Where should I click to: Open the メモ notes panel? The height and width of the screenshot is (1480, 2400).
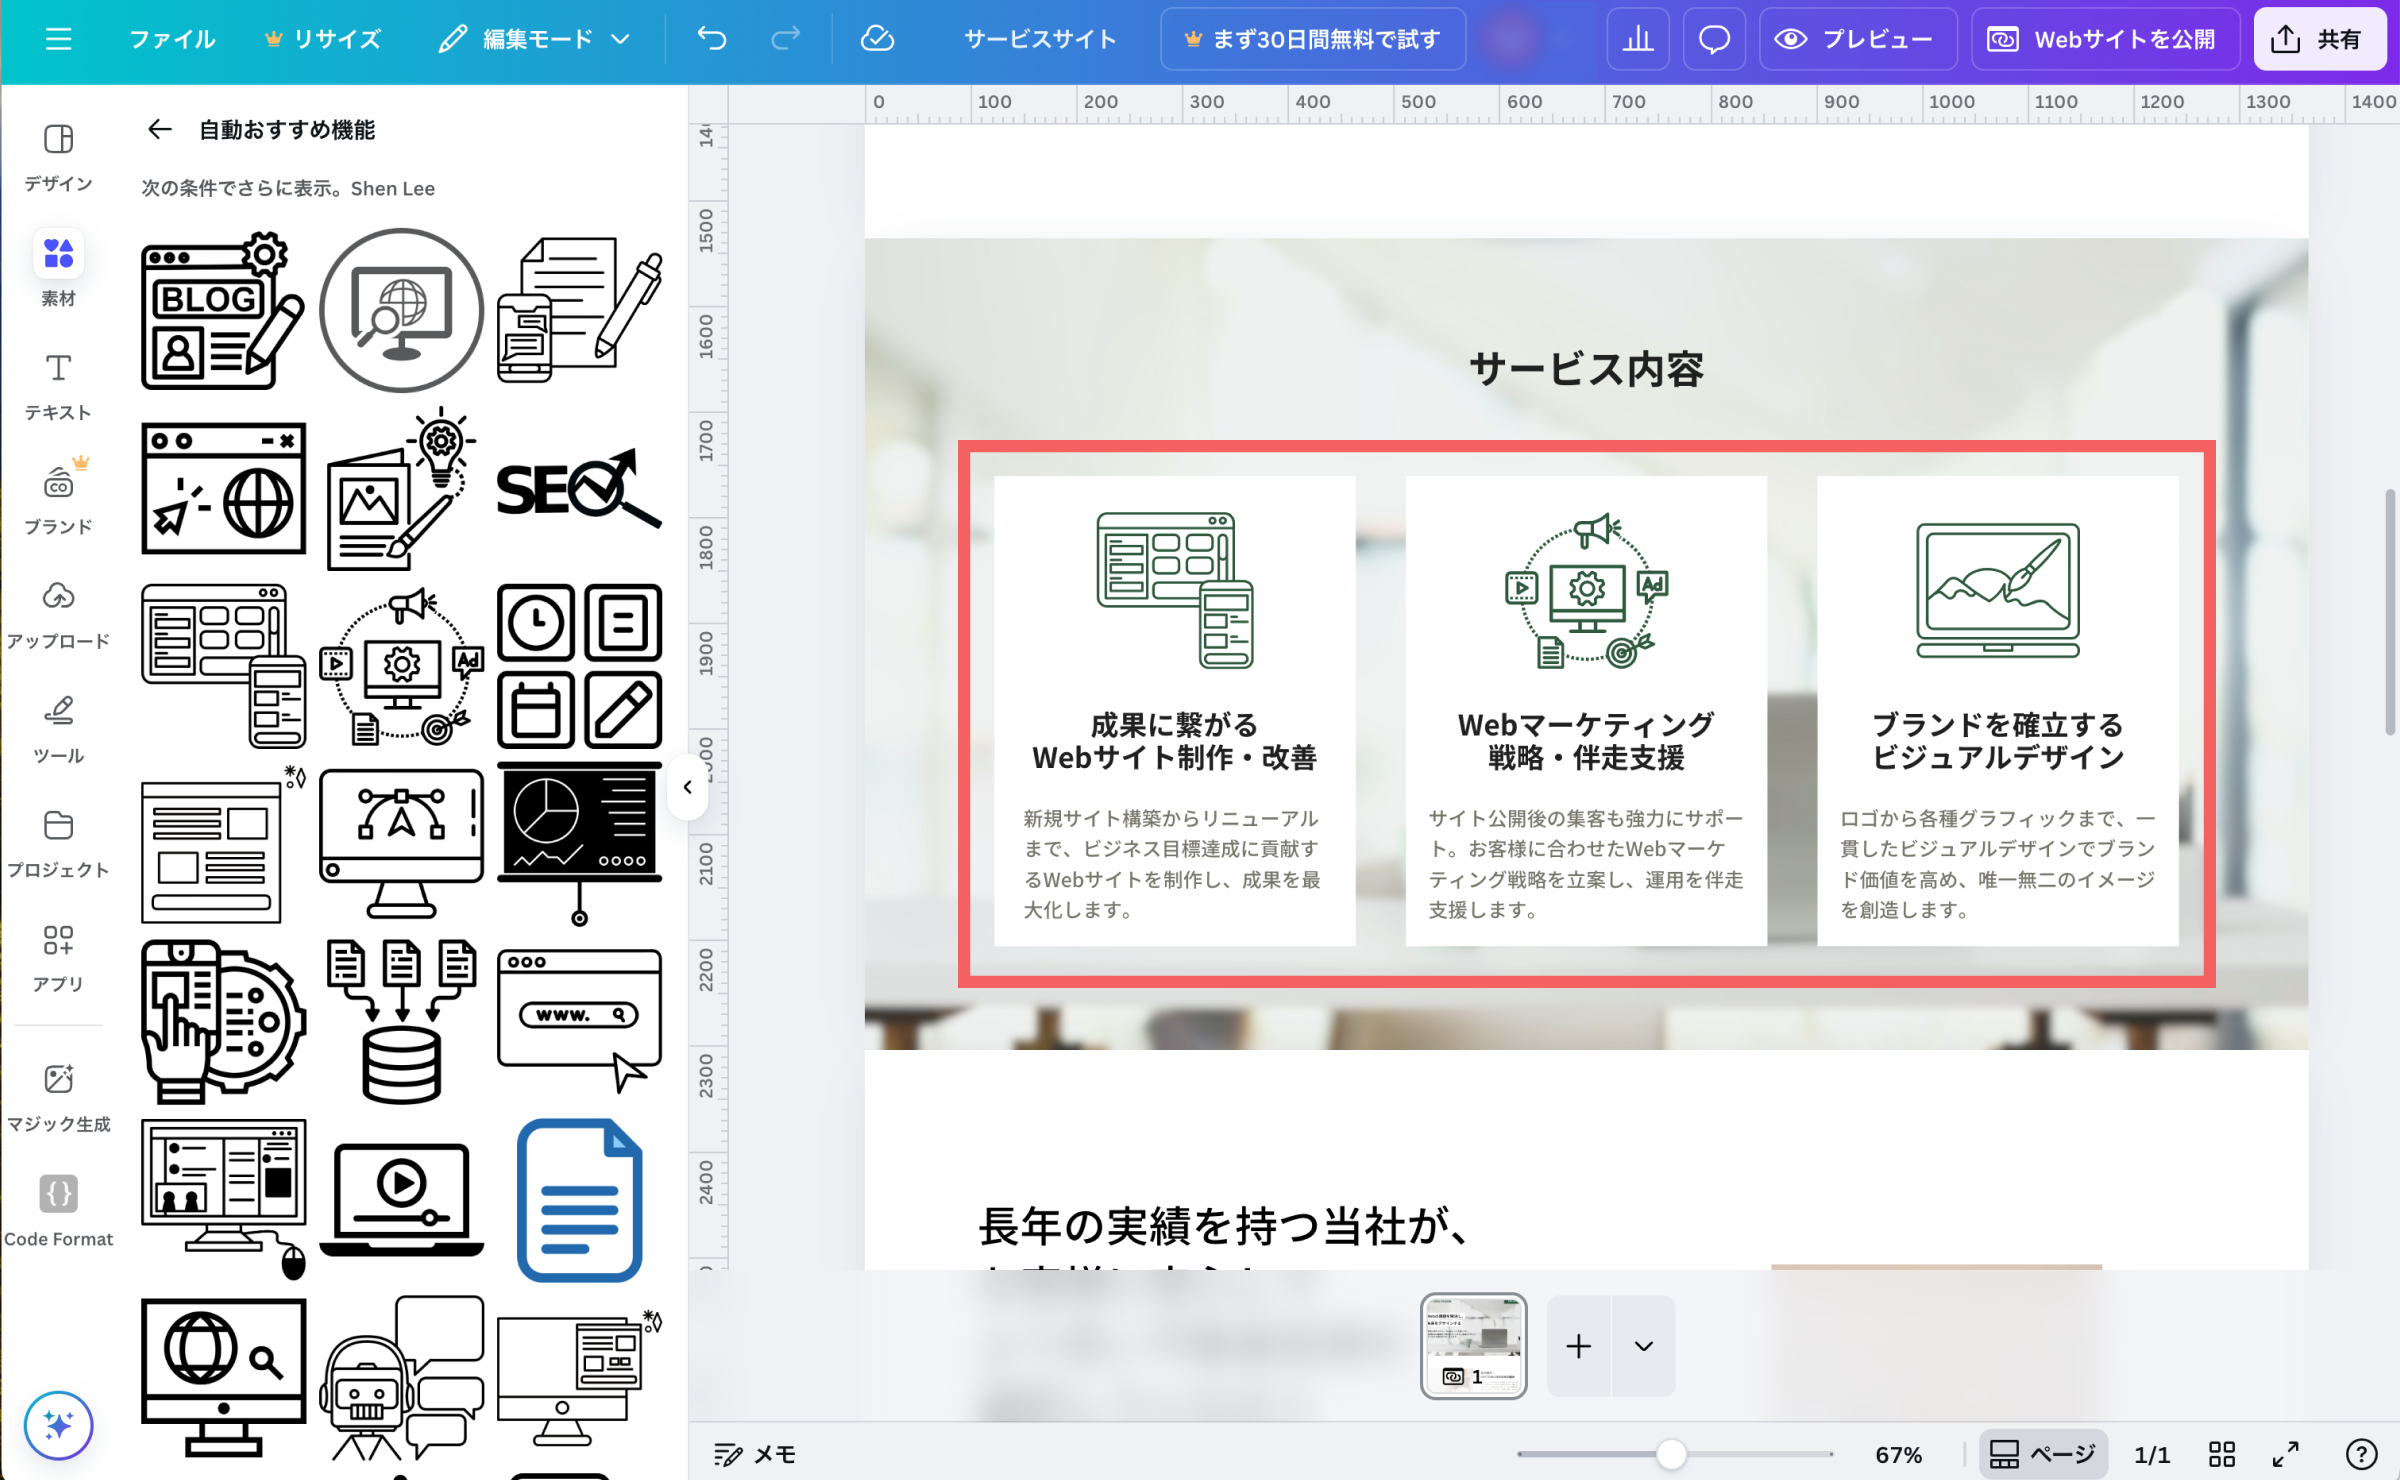click(x=755, y=1454)
